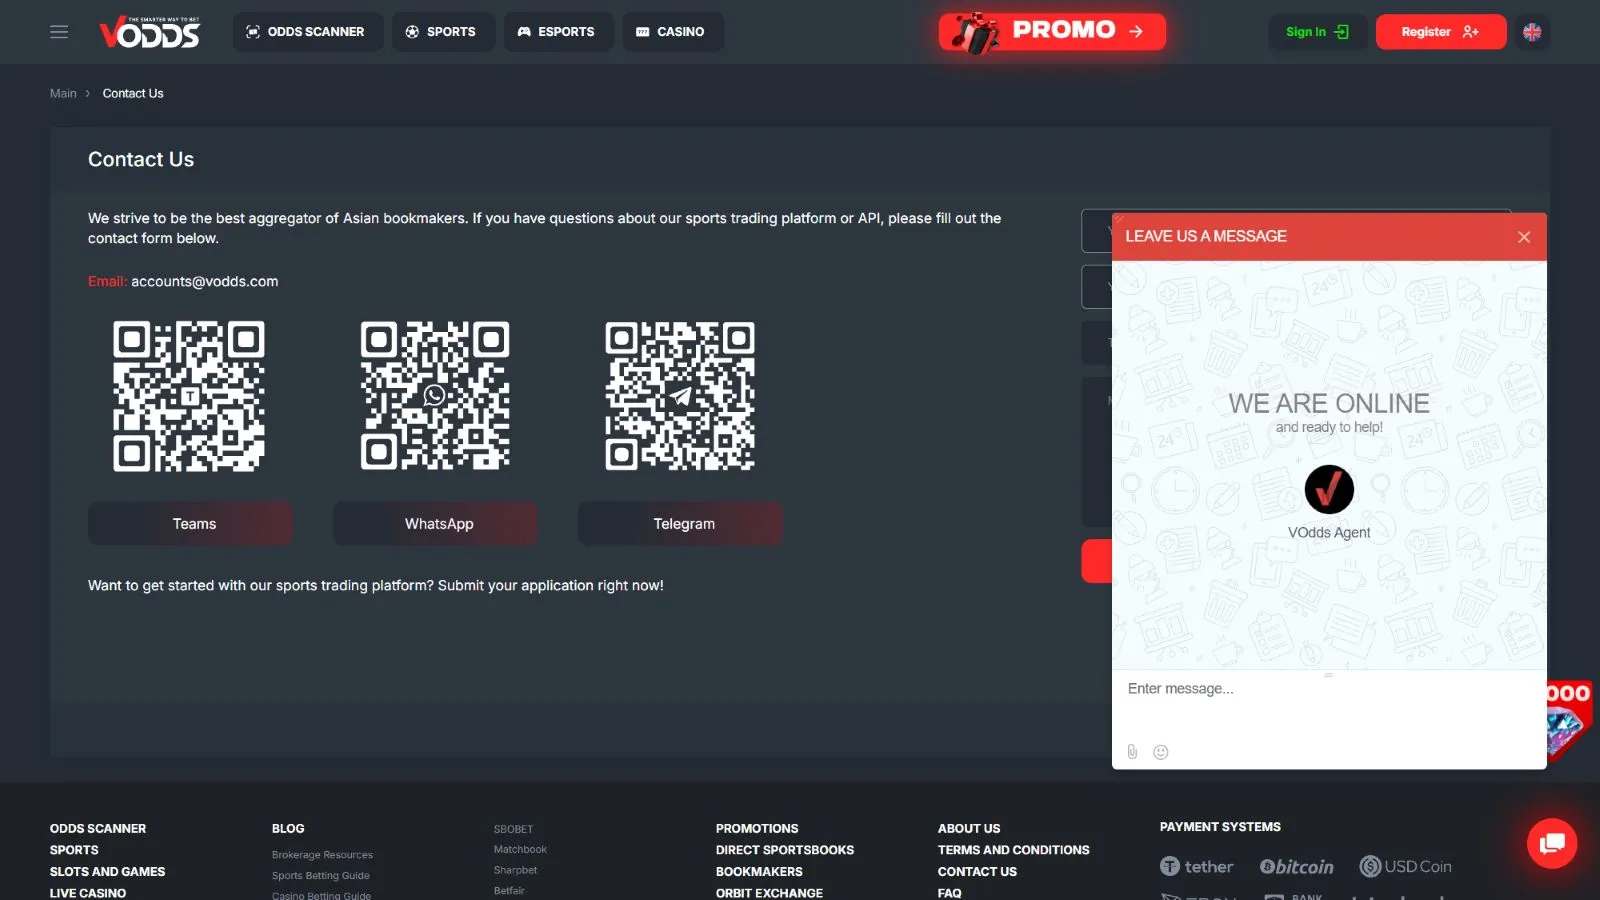Screen dimensions: 1600x900
Task: Click the Bitcoin payment logo
Action: [x=1297, y=867]
